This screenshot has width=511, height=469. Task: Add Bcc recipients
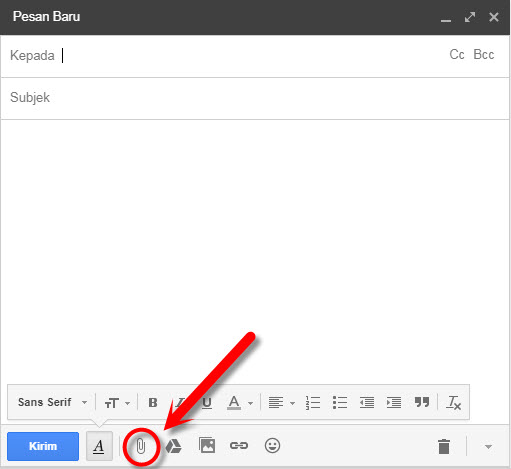coord(484,55)
